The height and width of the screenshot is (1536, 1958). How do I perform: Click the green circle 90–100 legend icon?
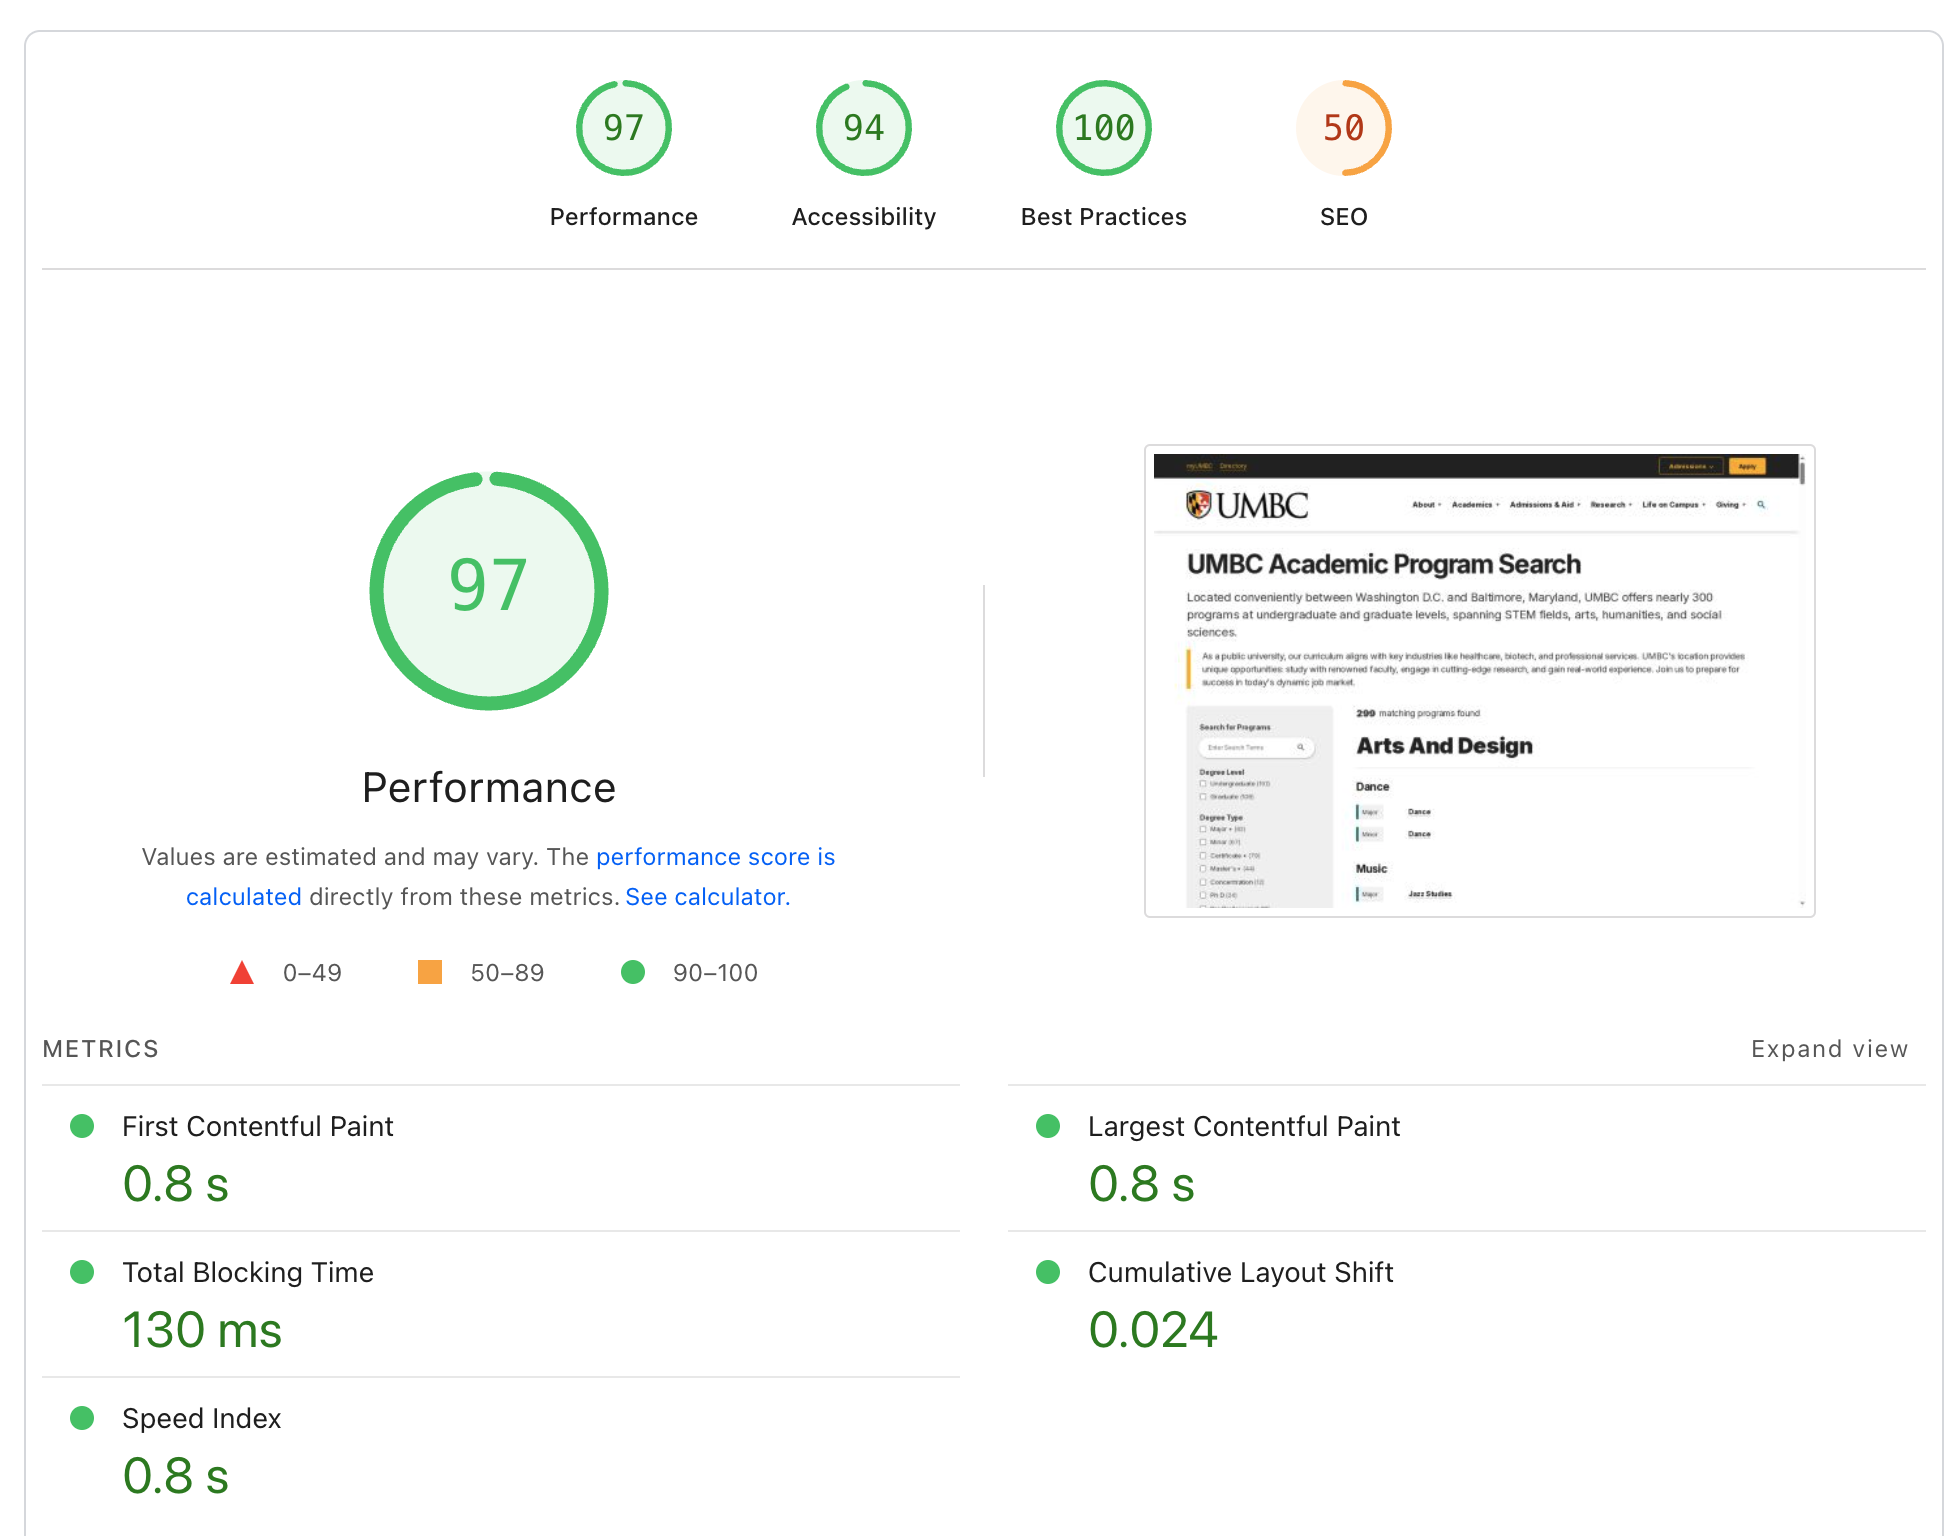pyautogui.click(x=633, y=972)
